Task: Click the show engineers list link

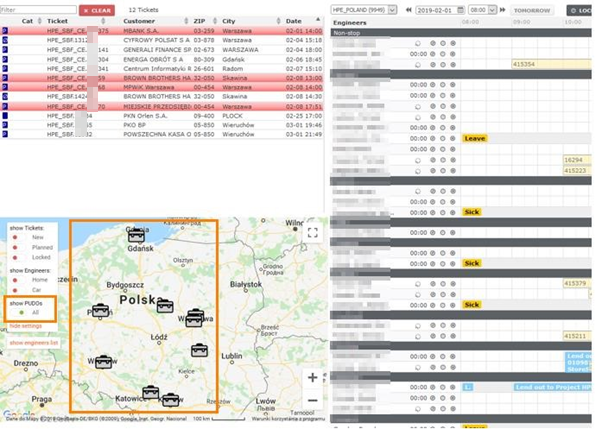Action: (x=34, y=343)
